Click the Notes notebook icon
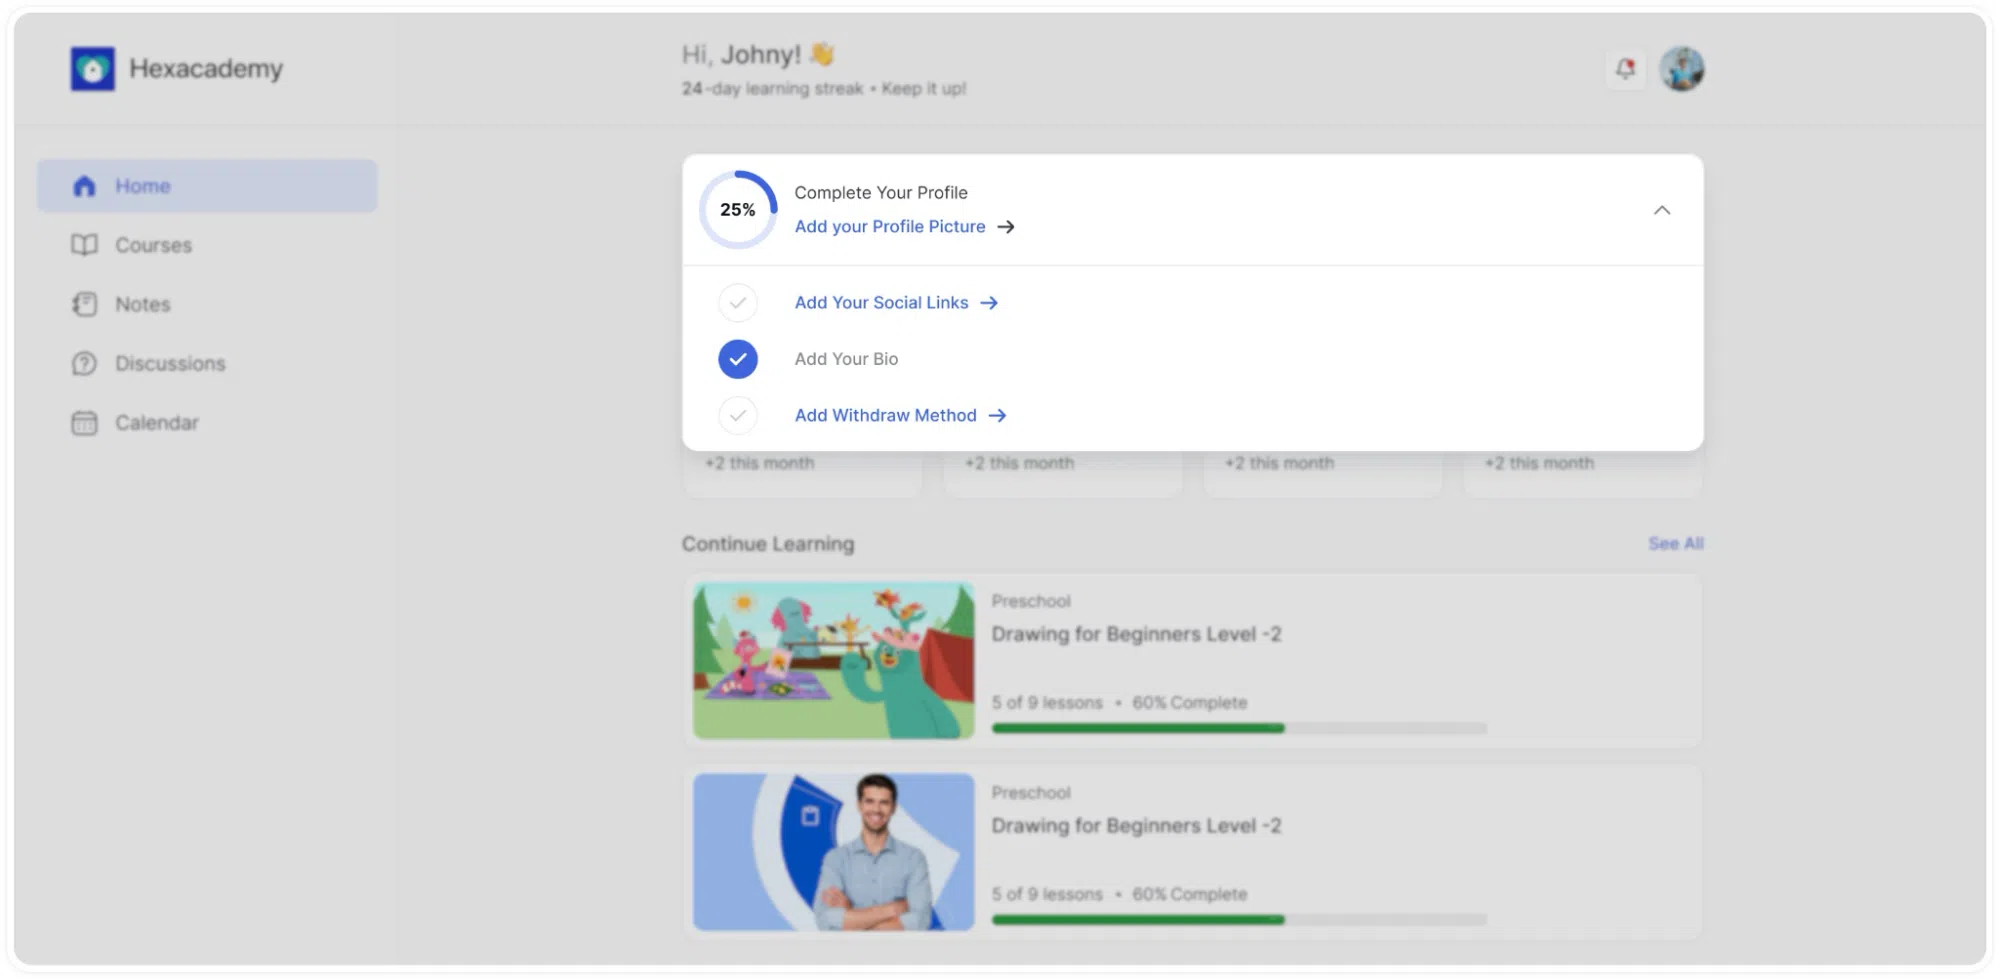 [85, 304]
